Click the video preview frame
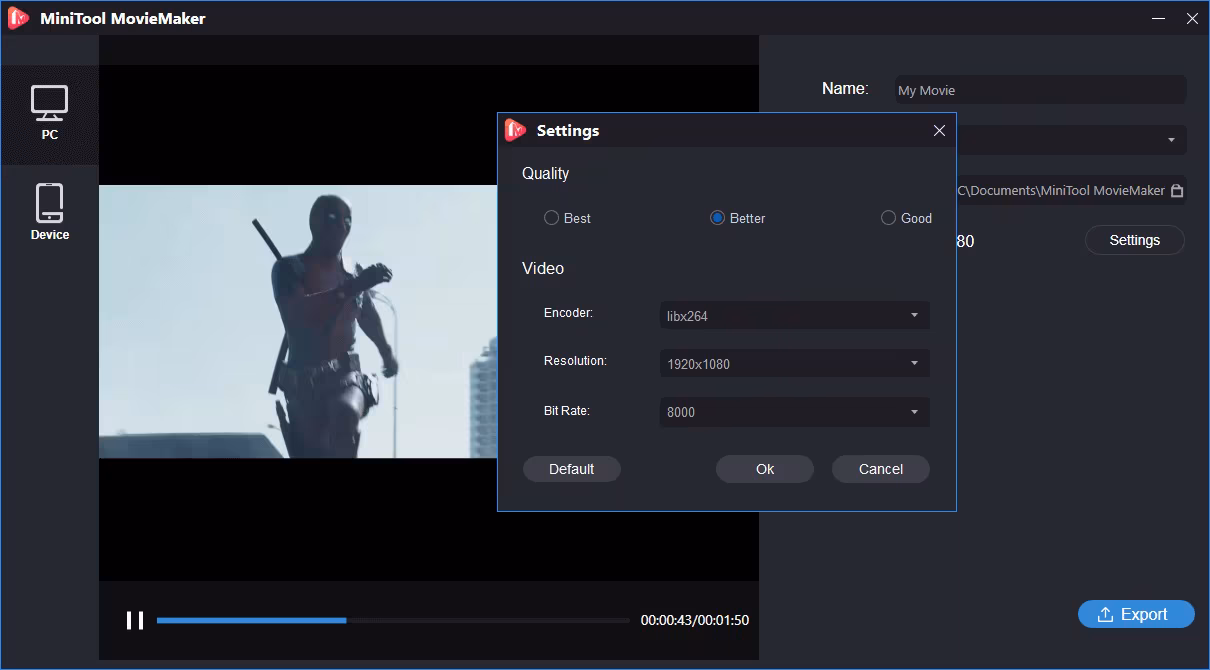The image size is (1210, 670). [x=428, y=321]
